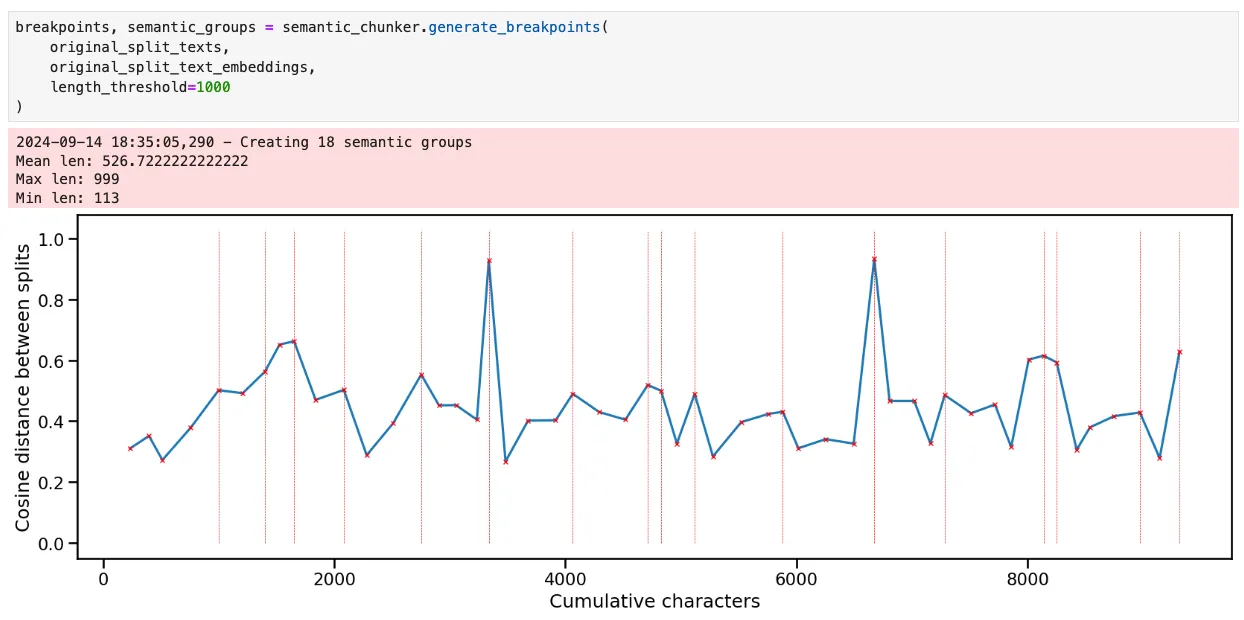
Task: Click the first data point of the line
Action: 130,448
